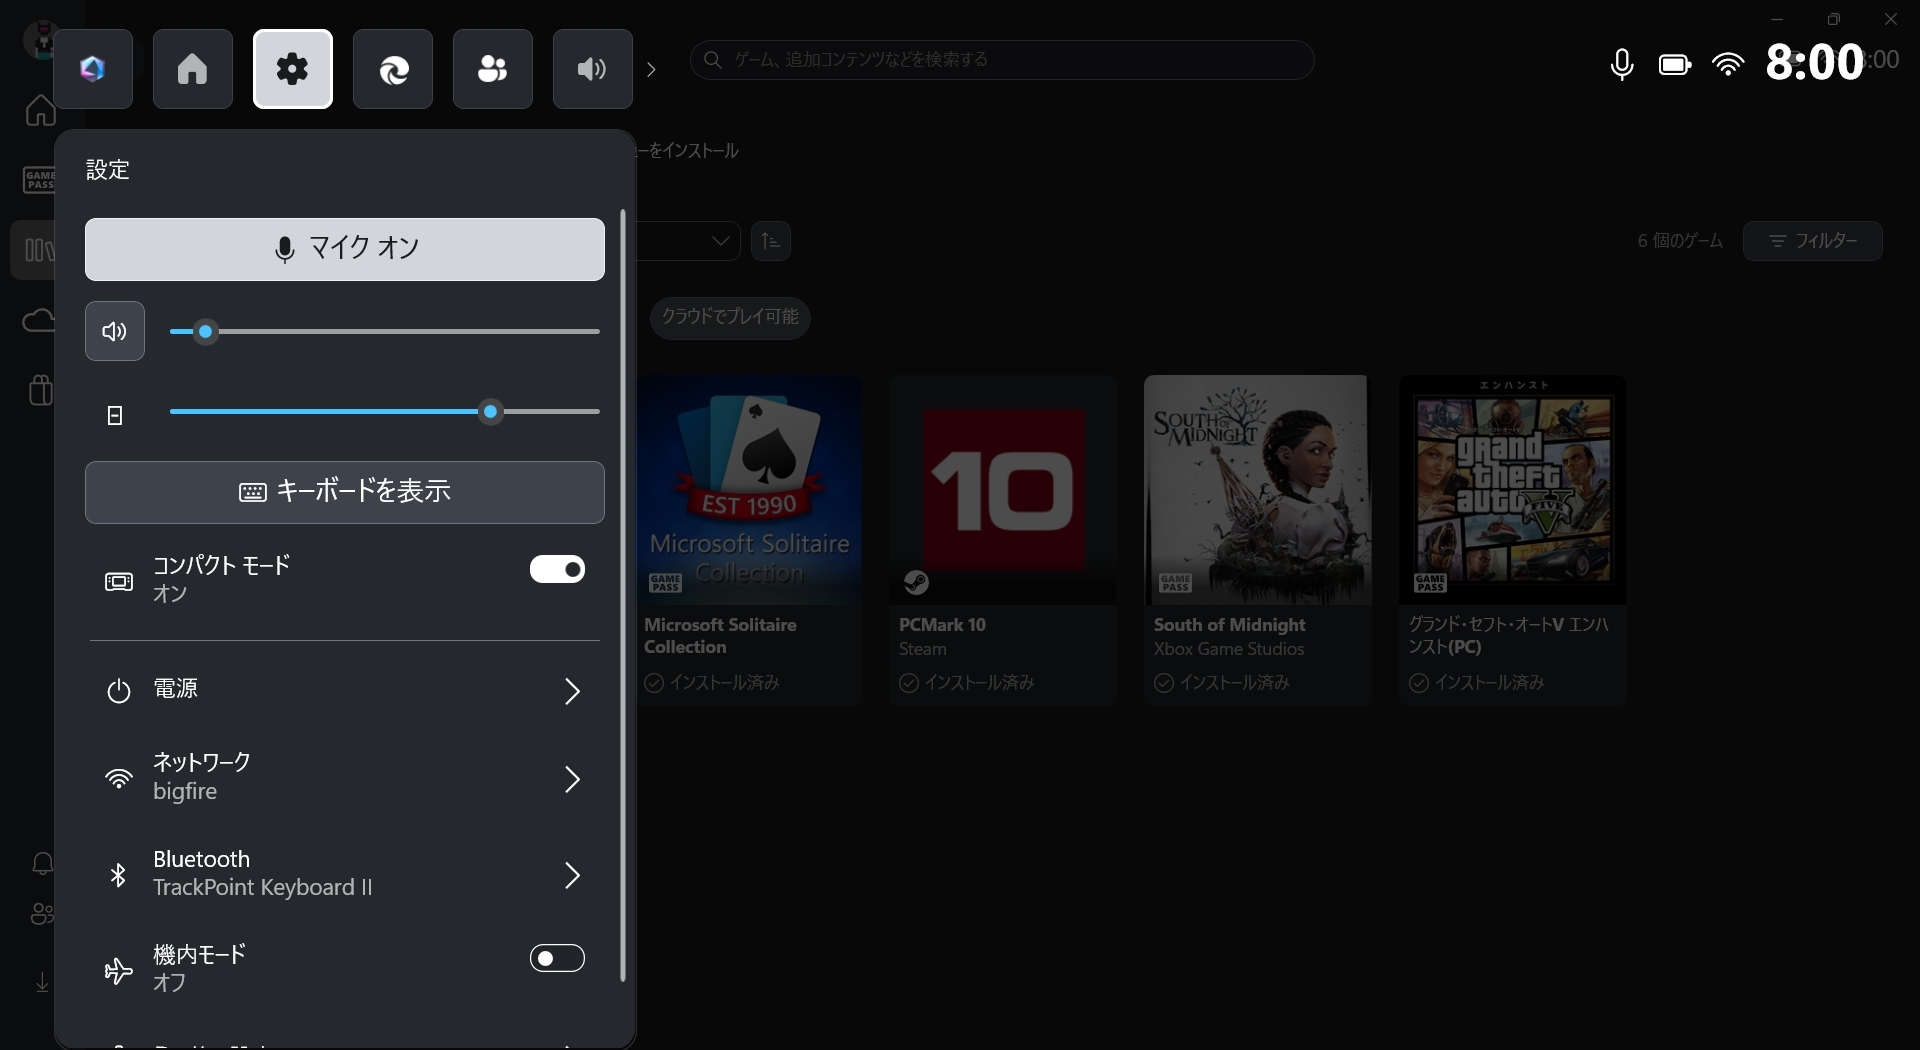Open the Grand Theft Auto V thumbnail
Screen dimensions: 1920x1050
[1513, 490]
